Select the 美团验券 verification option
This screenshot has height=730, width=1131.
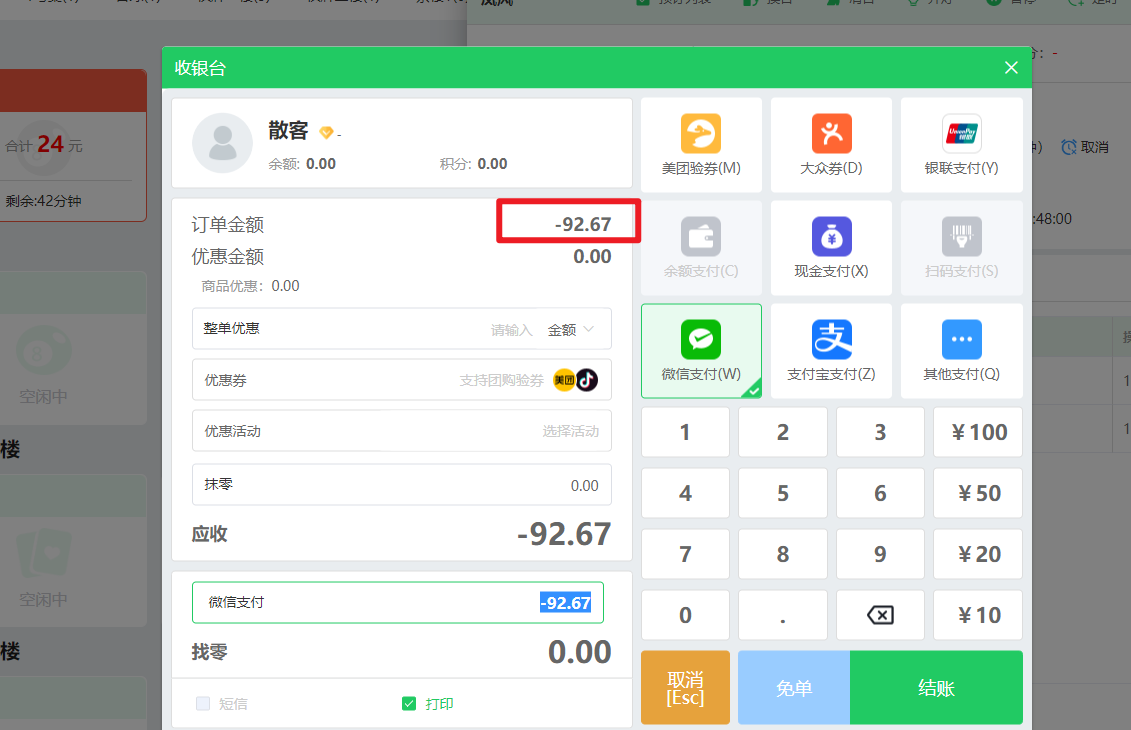point(701,144)
